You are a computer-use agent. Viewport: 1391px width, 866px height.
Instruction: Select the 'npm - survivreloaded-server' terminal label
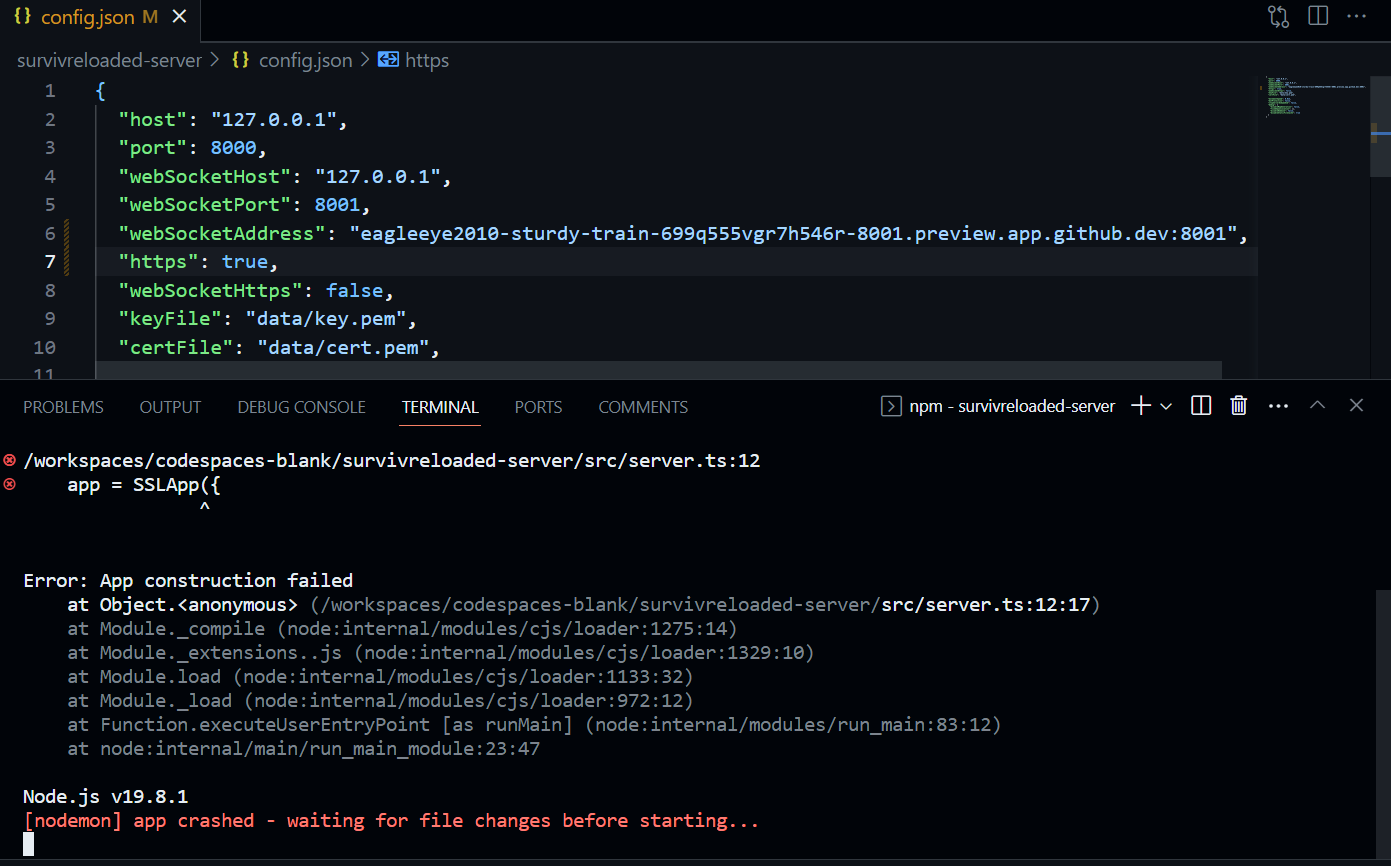(x=1012, y=406)
